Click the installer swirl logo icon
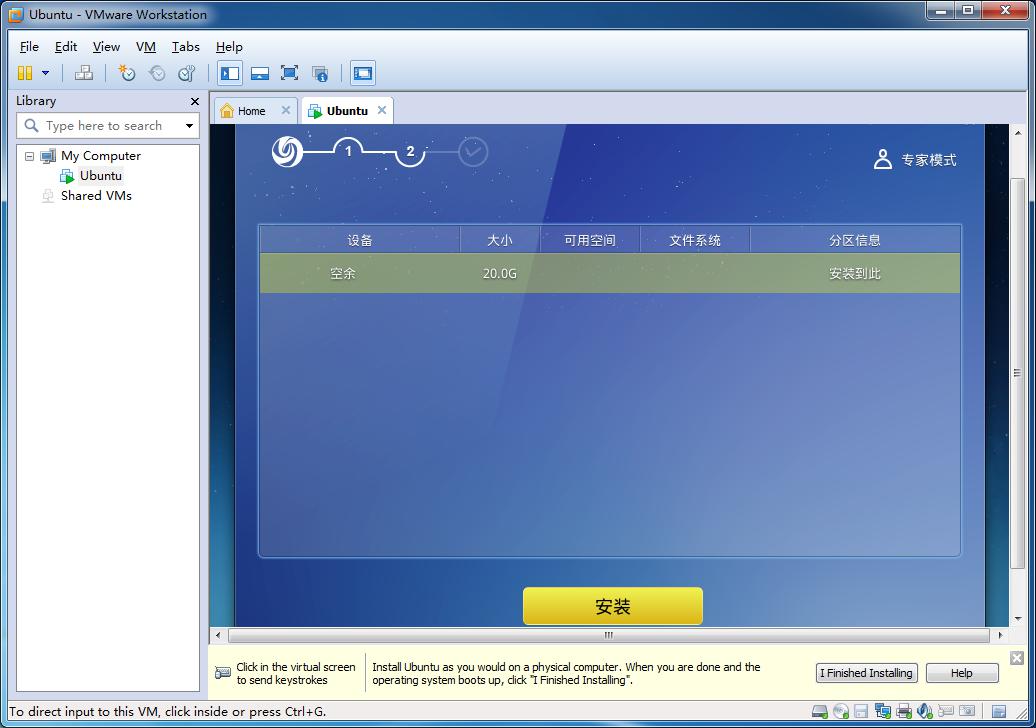1036x728 pixels. pyautogui.click(x=287, y=151)
